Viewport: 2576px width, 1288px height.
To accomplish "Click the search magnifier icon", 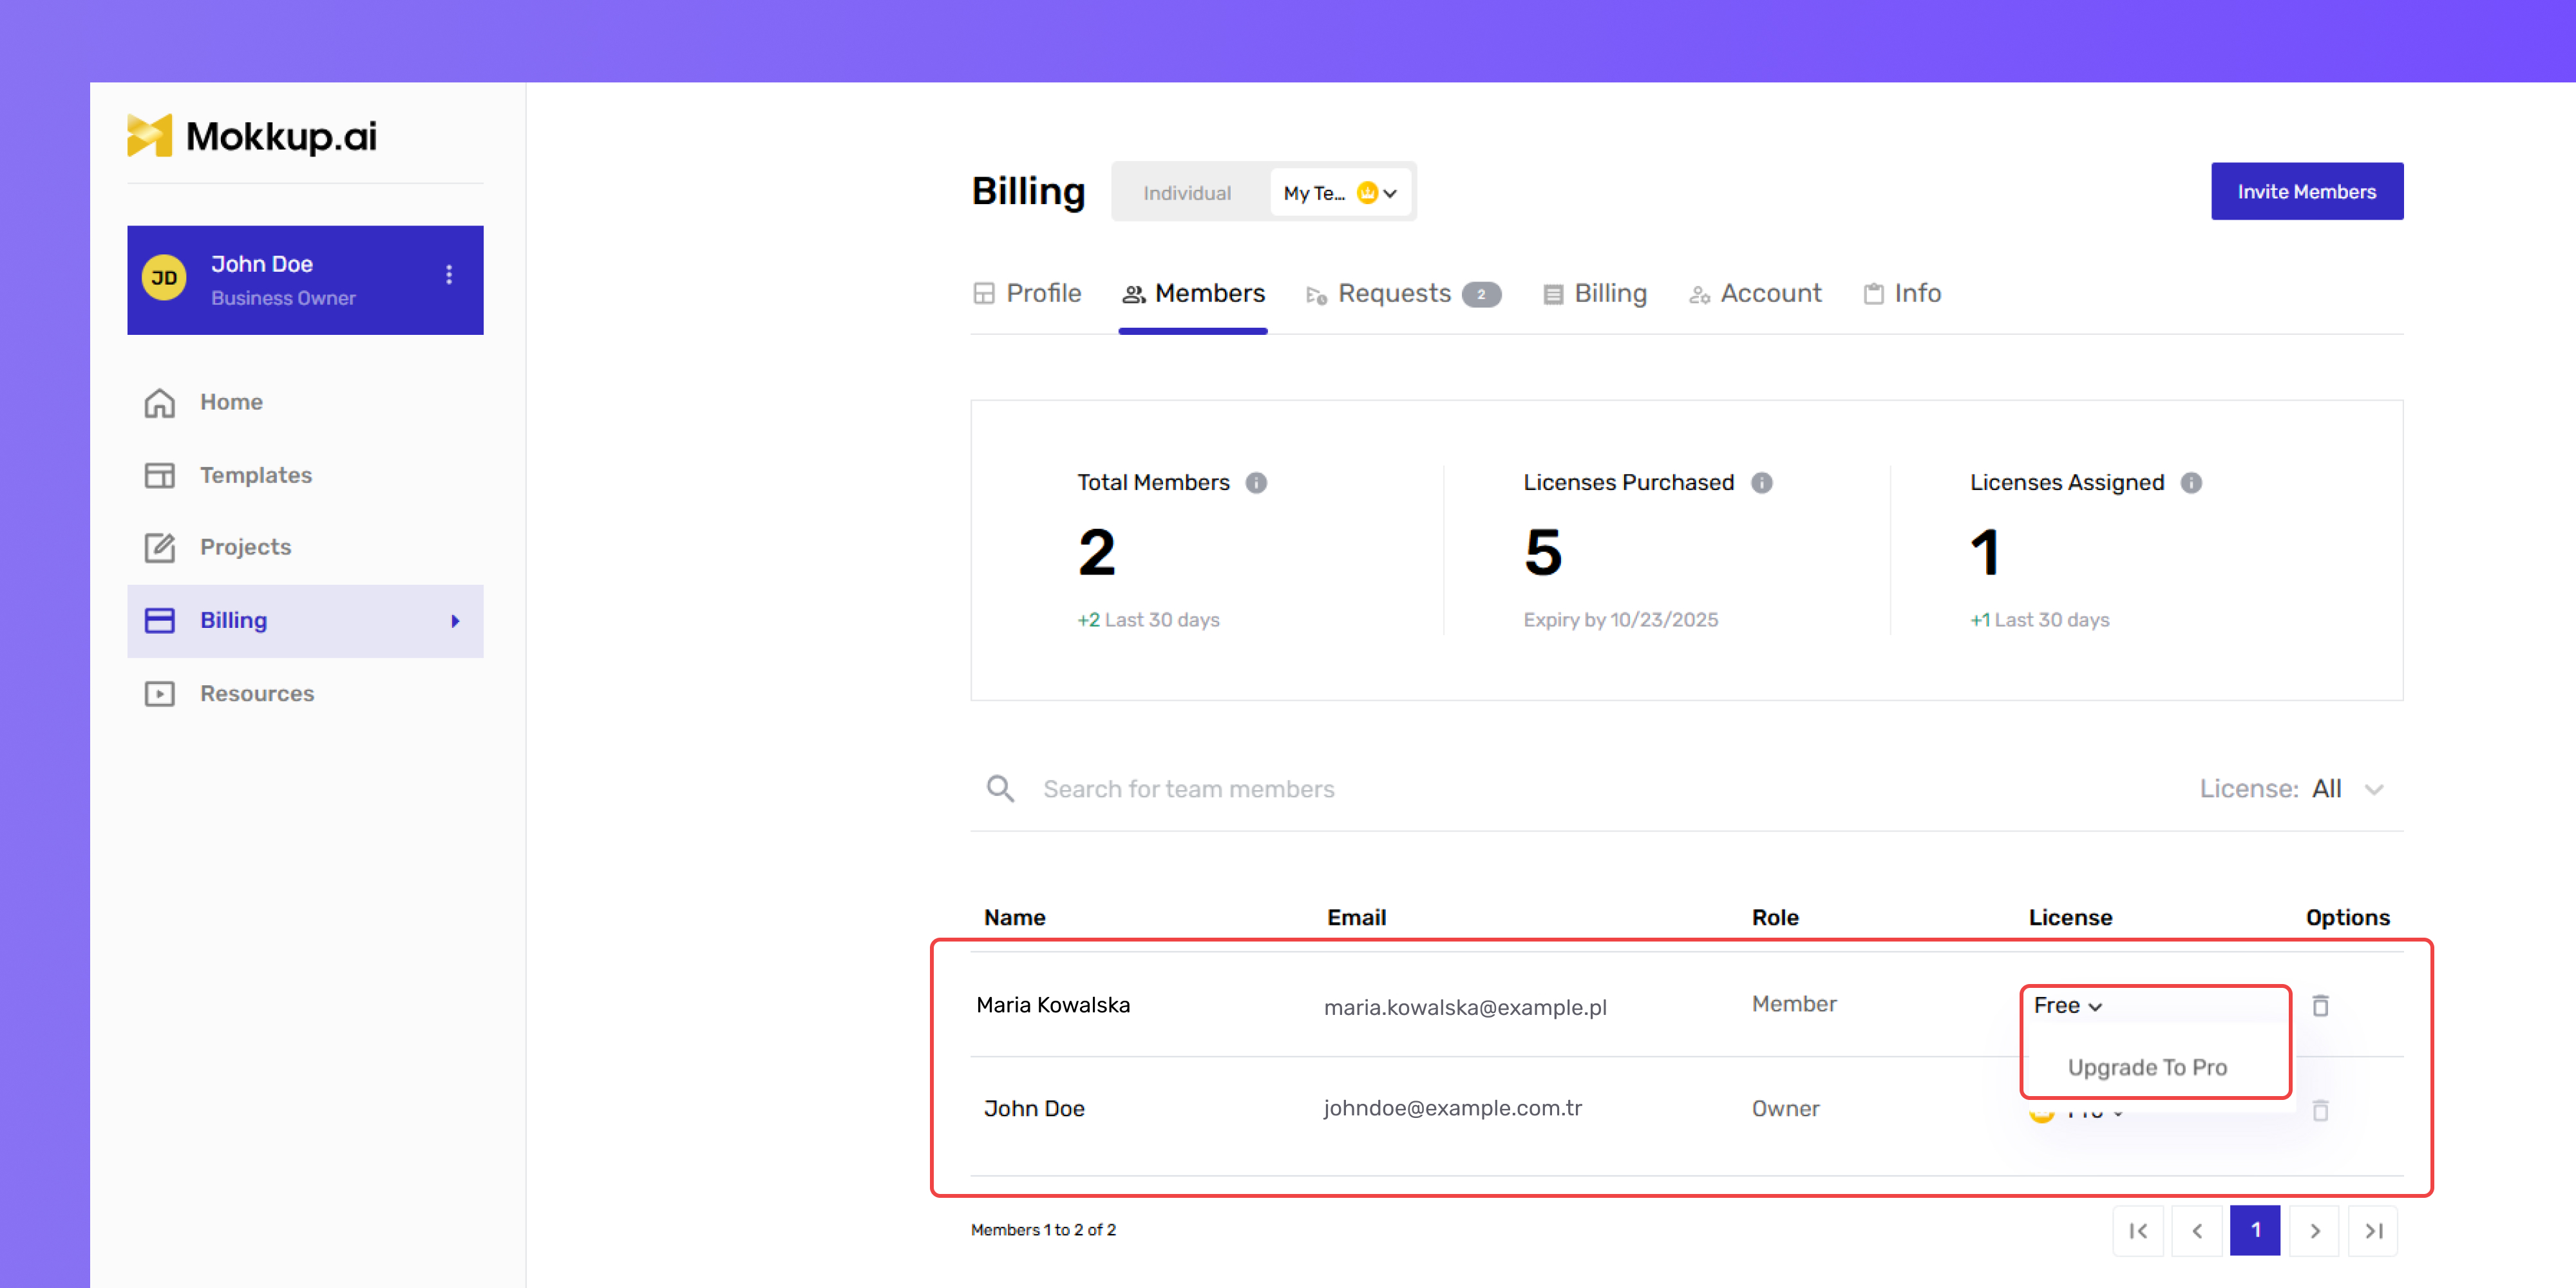I will [x=1000, y=789].
